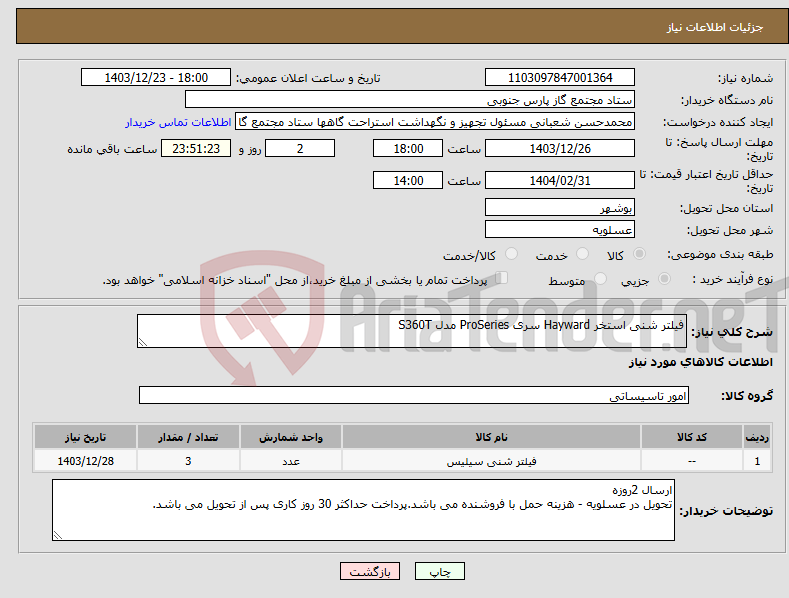The height and width of the screenshot is (598, 789).
Task: Click the اطلاعات کالاهای مورد نیاز section heading
Action: 700,362
